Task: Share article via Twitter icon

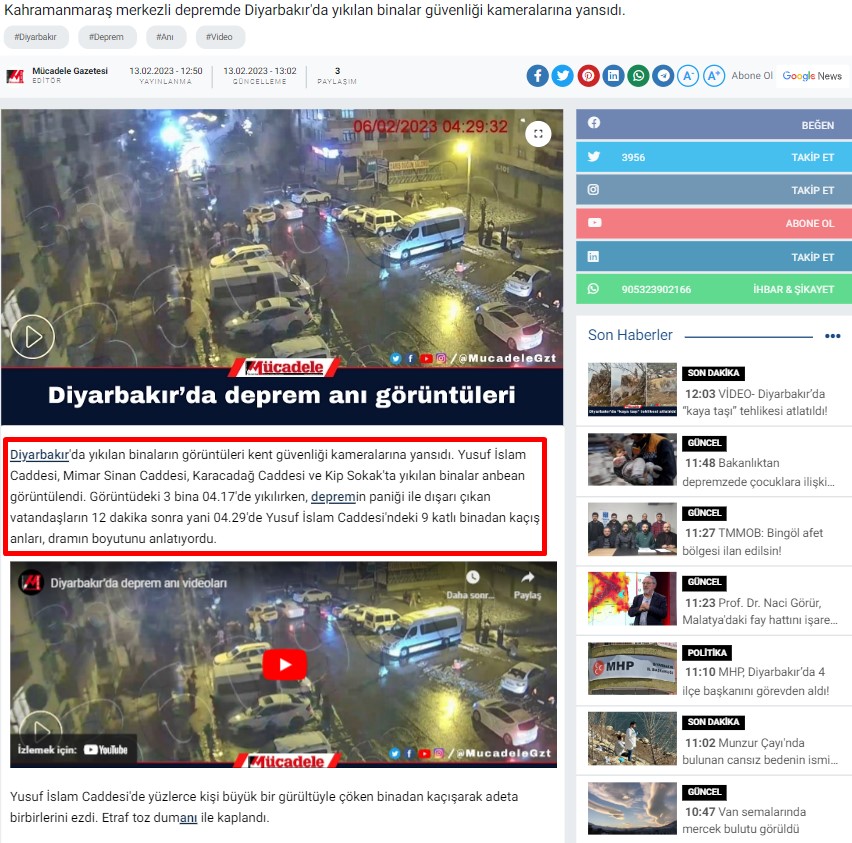Action: coord(563,76)
